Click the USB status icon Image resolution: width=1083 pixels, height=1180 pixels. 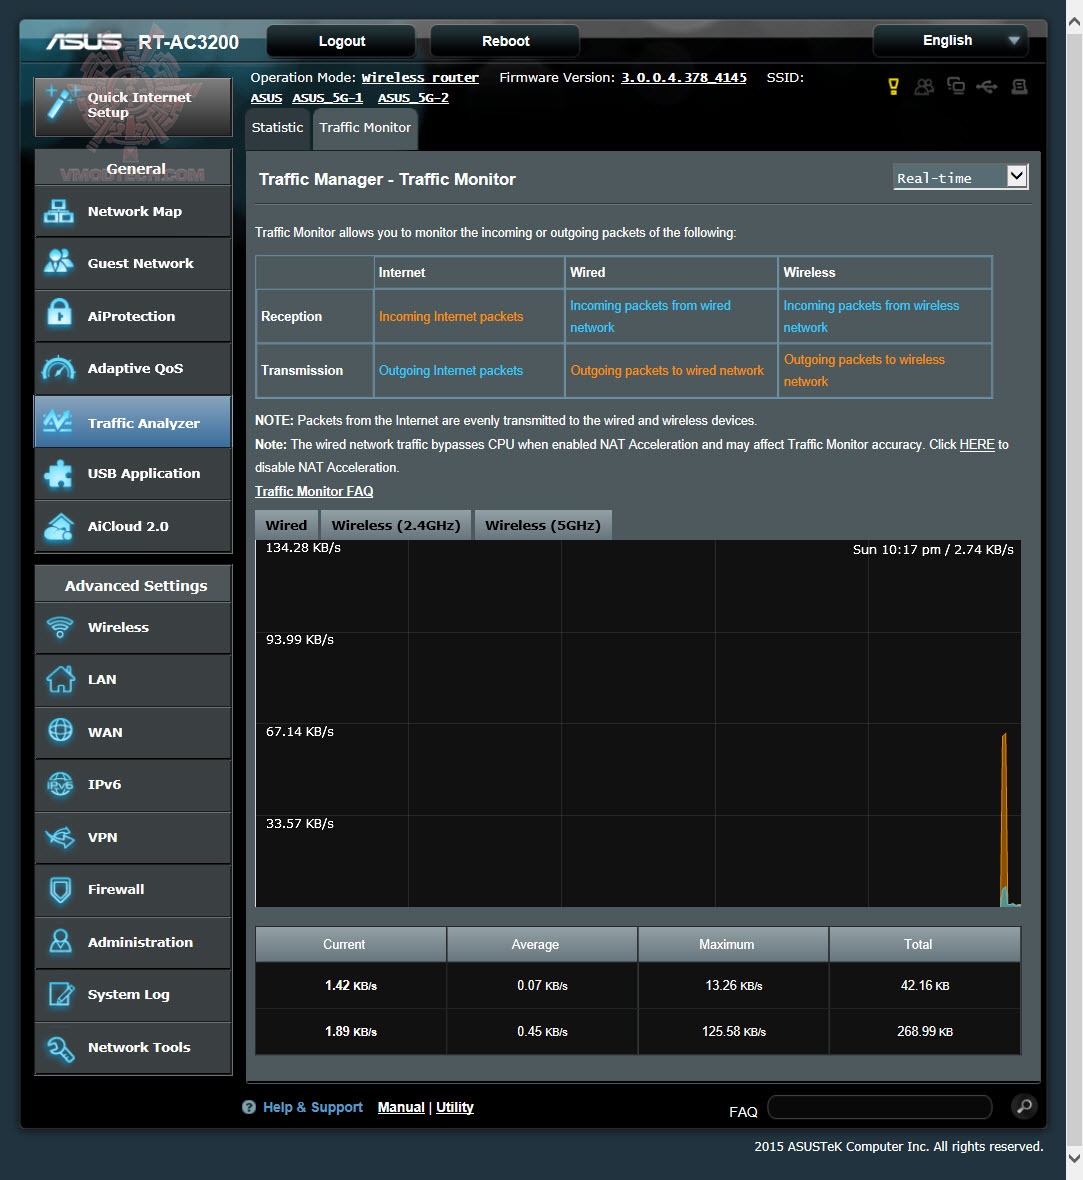[987, 87]
